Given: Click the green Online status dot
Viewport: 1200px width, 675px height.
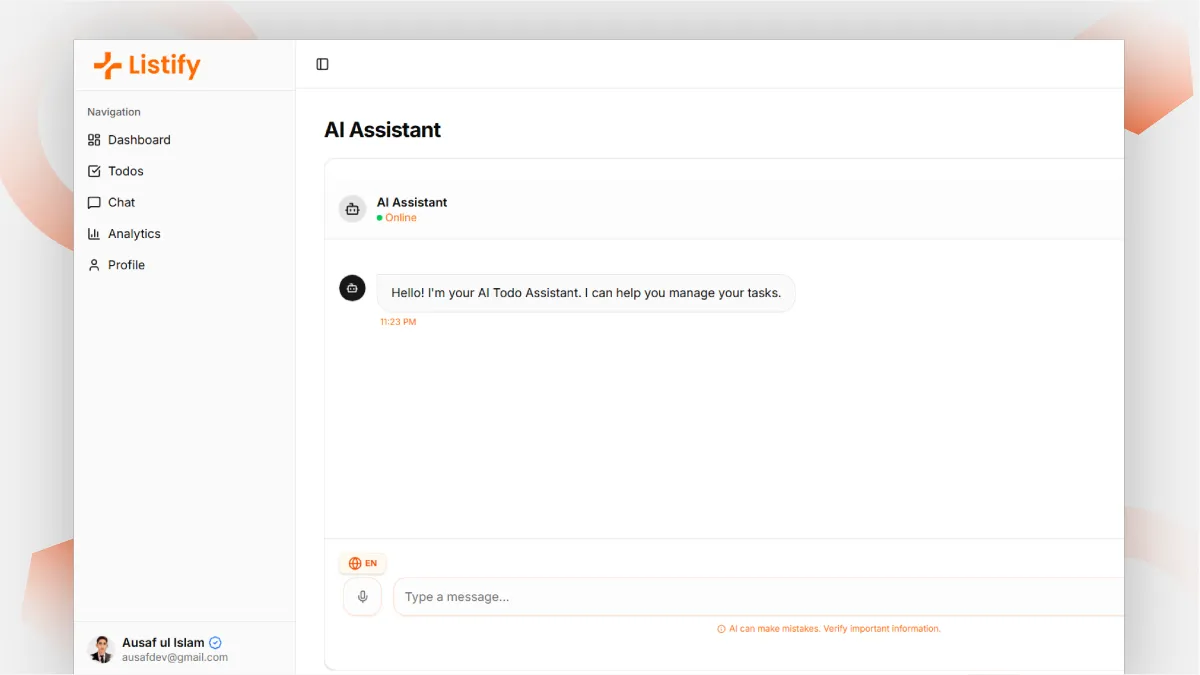Looking at the screenshot, I should coord(380,218).
